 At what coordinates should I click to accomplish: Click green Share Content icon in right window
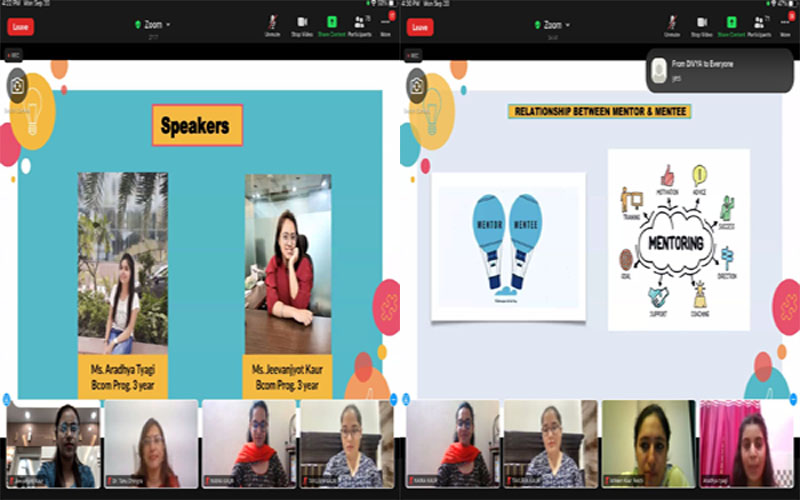pos(731,25)
